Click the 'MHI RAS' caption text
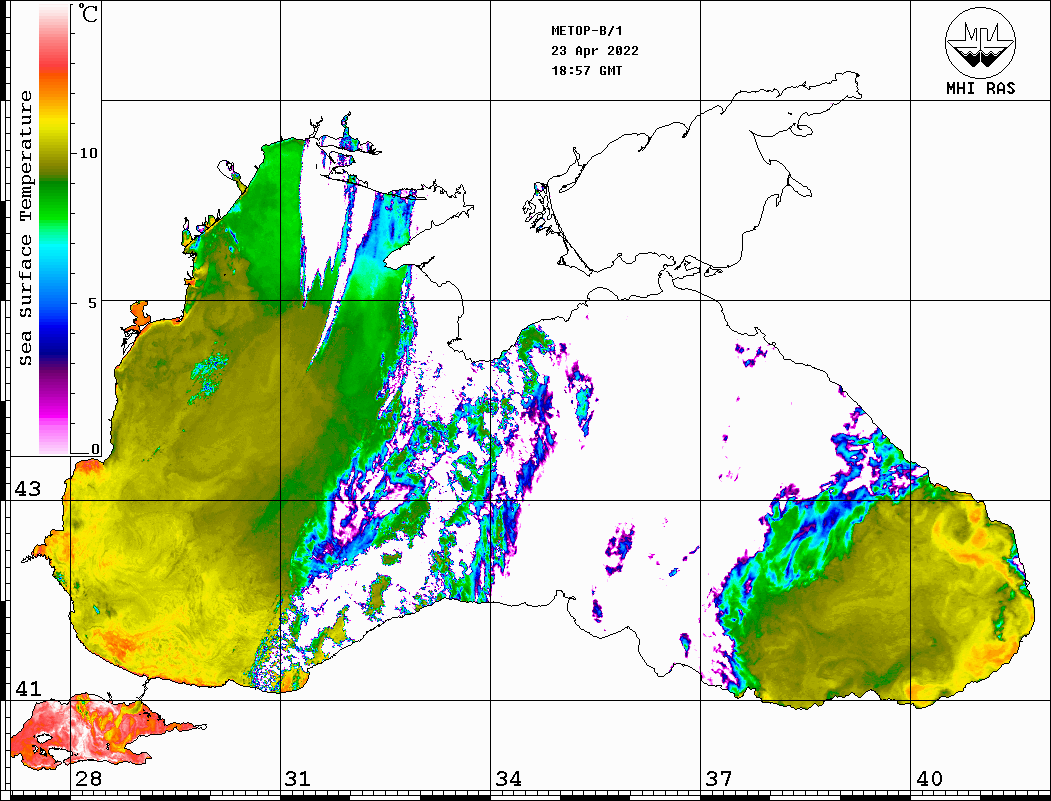The width and height of the screenshot is (1051, 801). click(981, 88)
